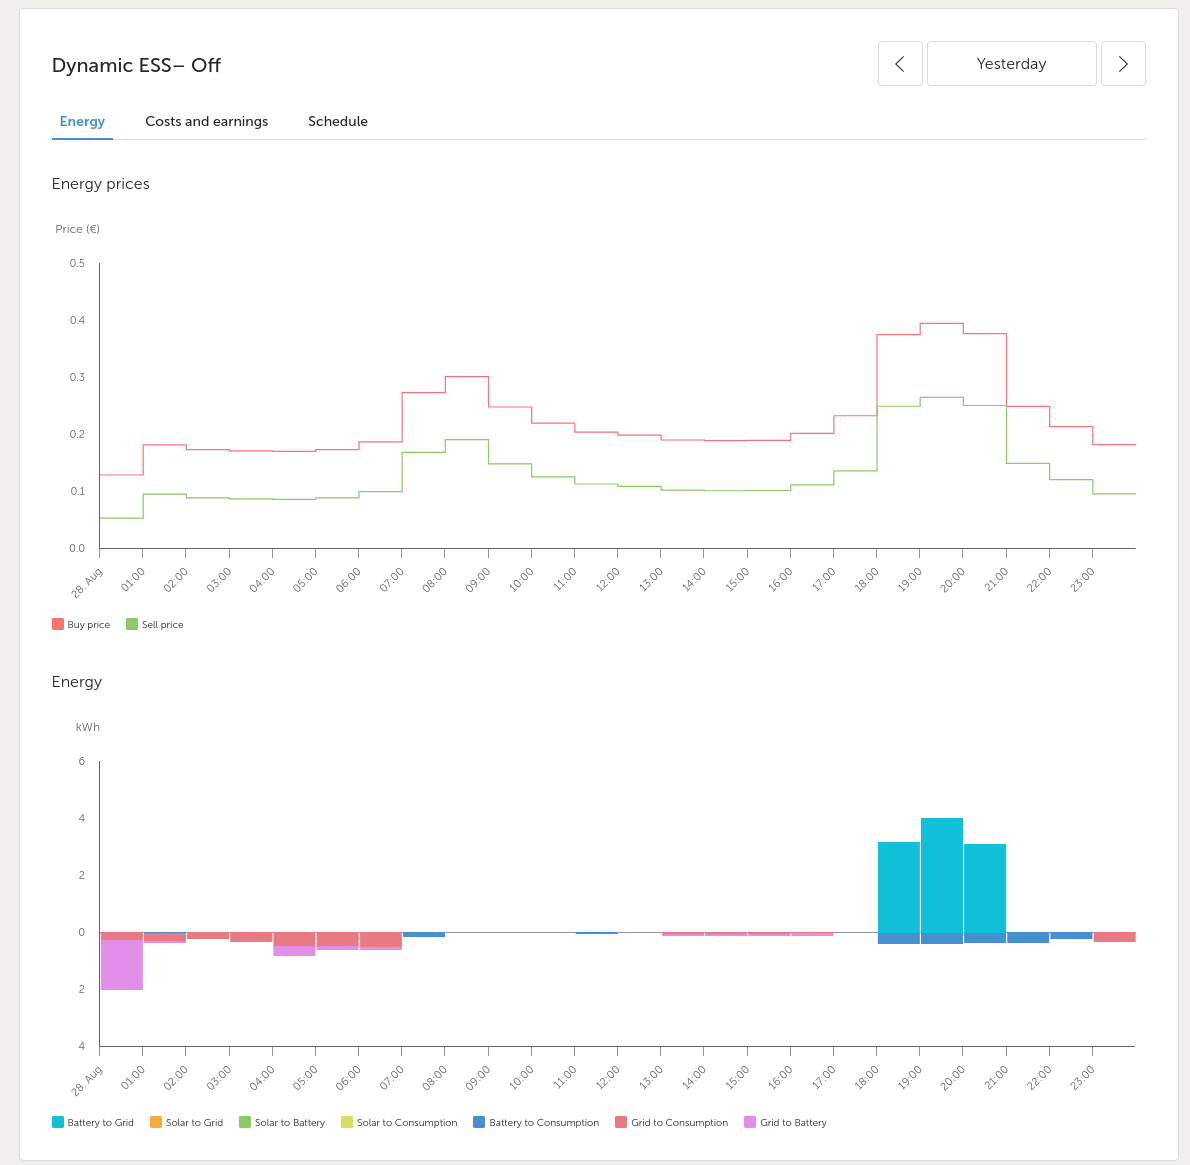Go to the next day using right chevron
The height and width of the screenshot is (1165, 1190).
(x=1123, y=64)
